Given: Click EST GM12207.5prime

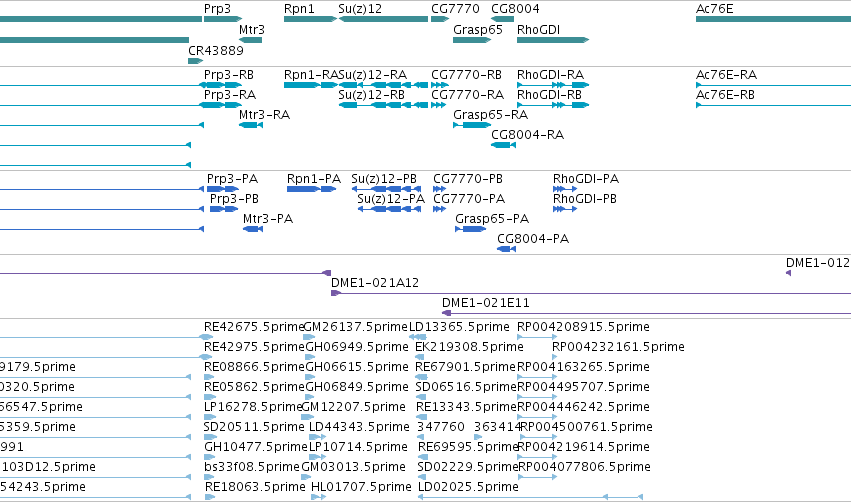Looking at the screenshot, I should pos(353,408).
